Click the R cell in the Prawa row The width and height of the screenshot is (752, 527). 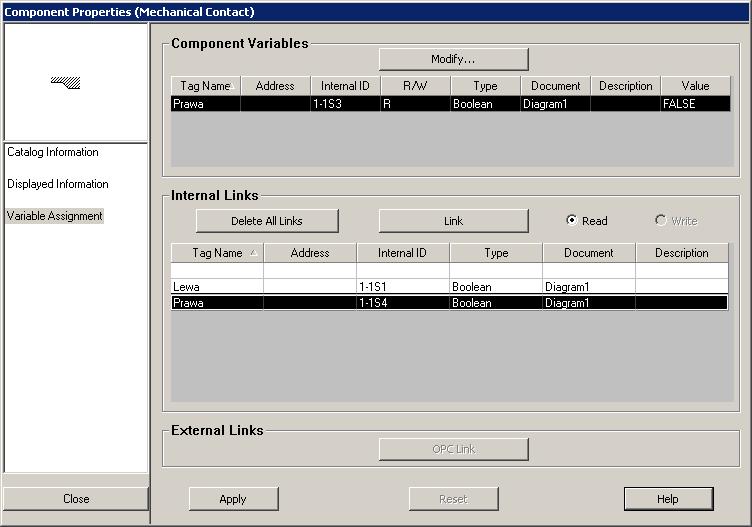415,104
